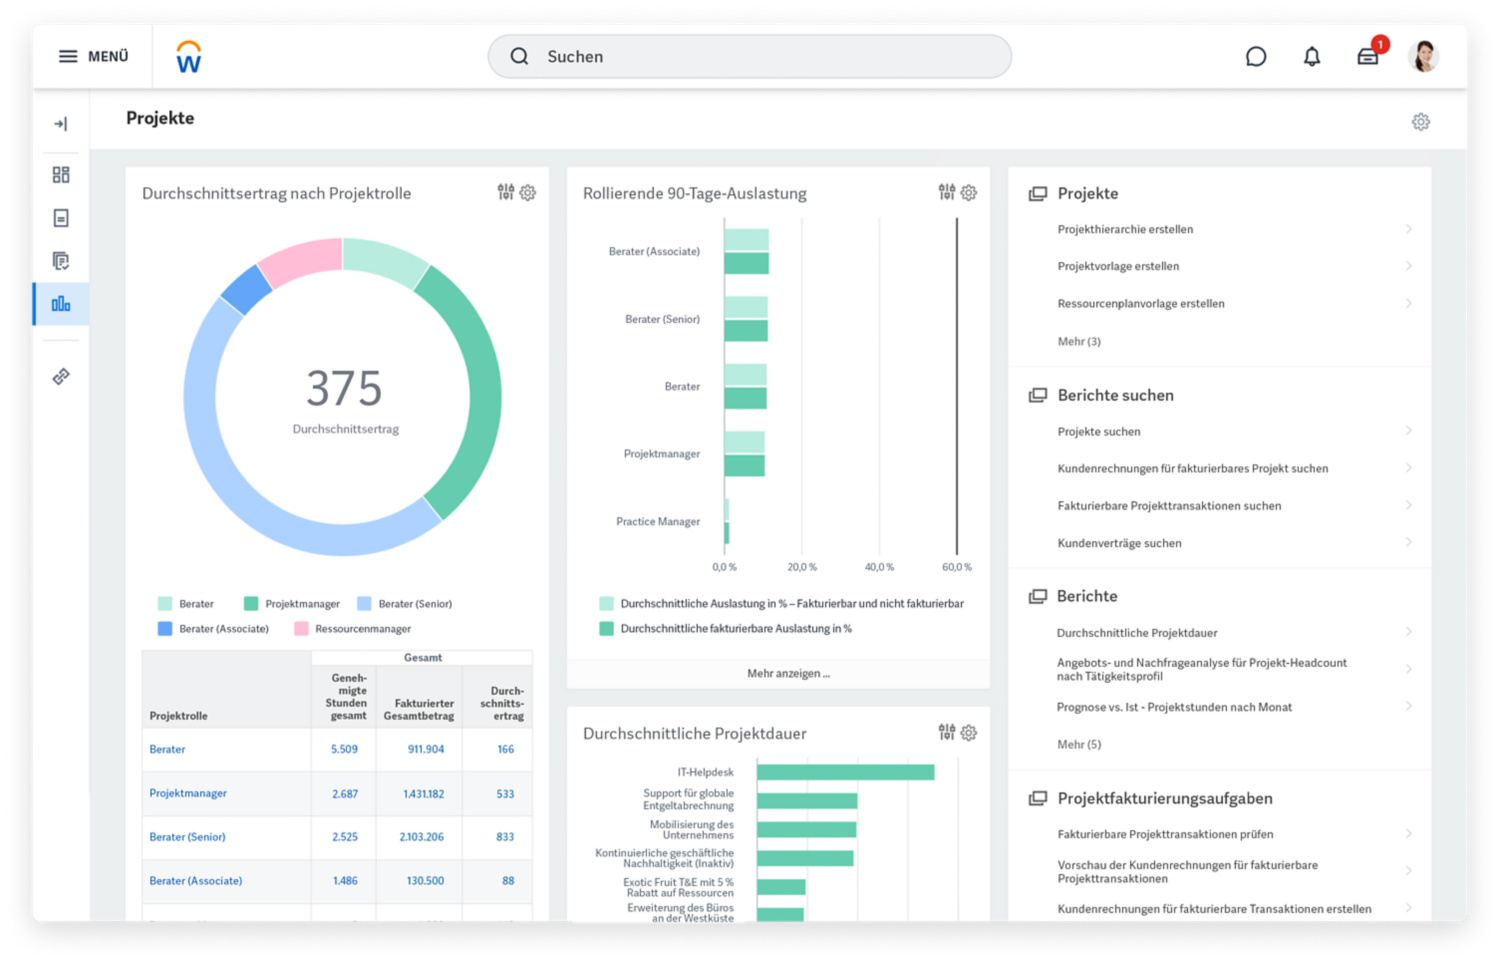1500x962 pixels.
Task: Toggle Durchschnittliche fakturierbare Auslastung legend entry
Action: (726, 628)
